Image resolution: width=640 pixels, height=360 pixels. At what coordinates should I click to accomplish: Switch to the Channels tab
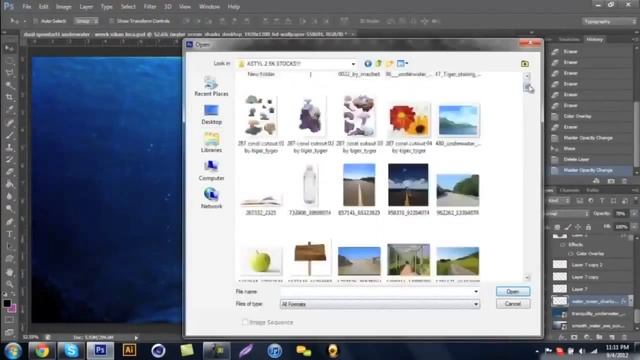coord(569,190)
